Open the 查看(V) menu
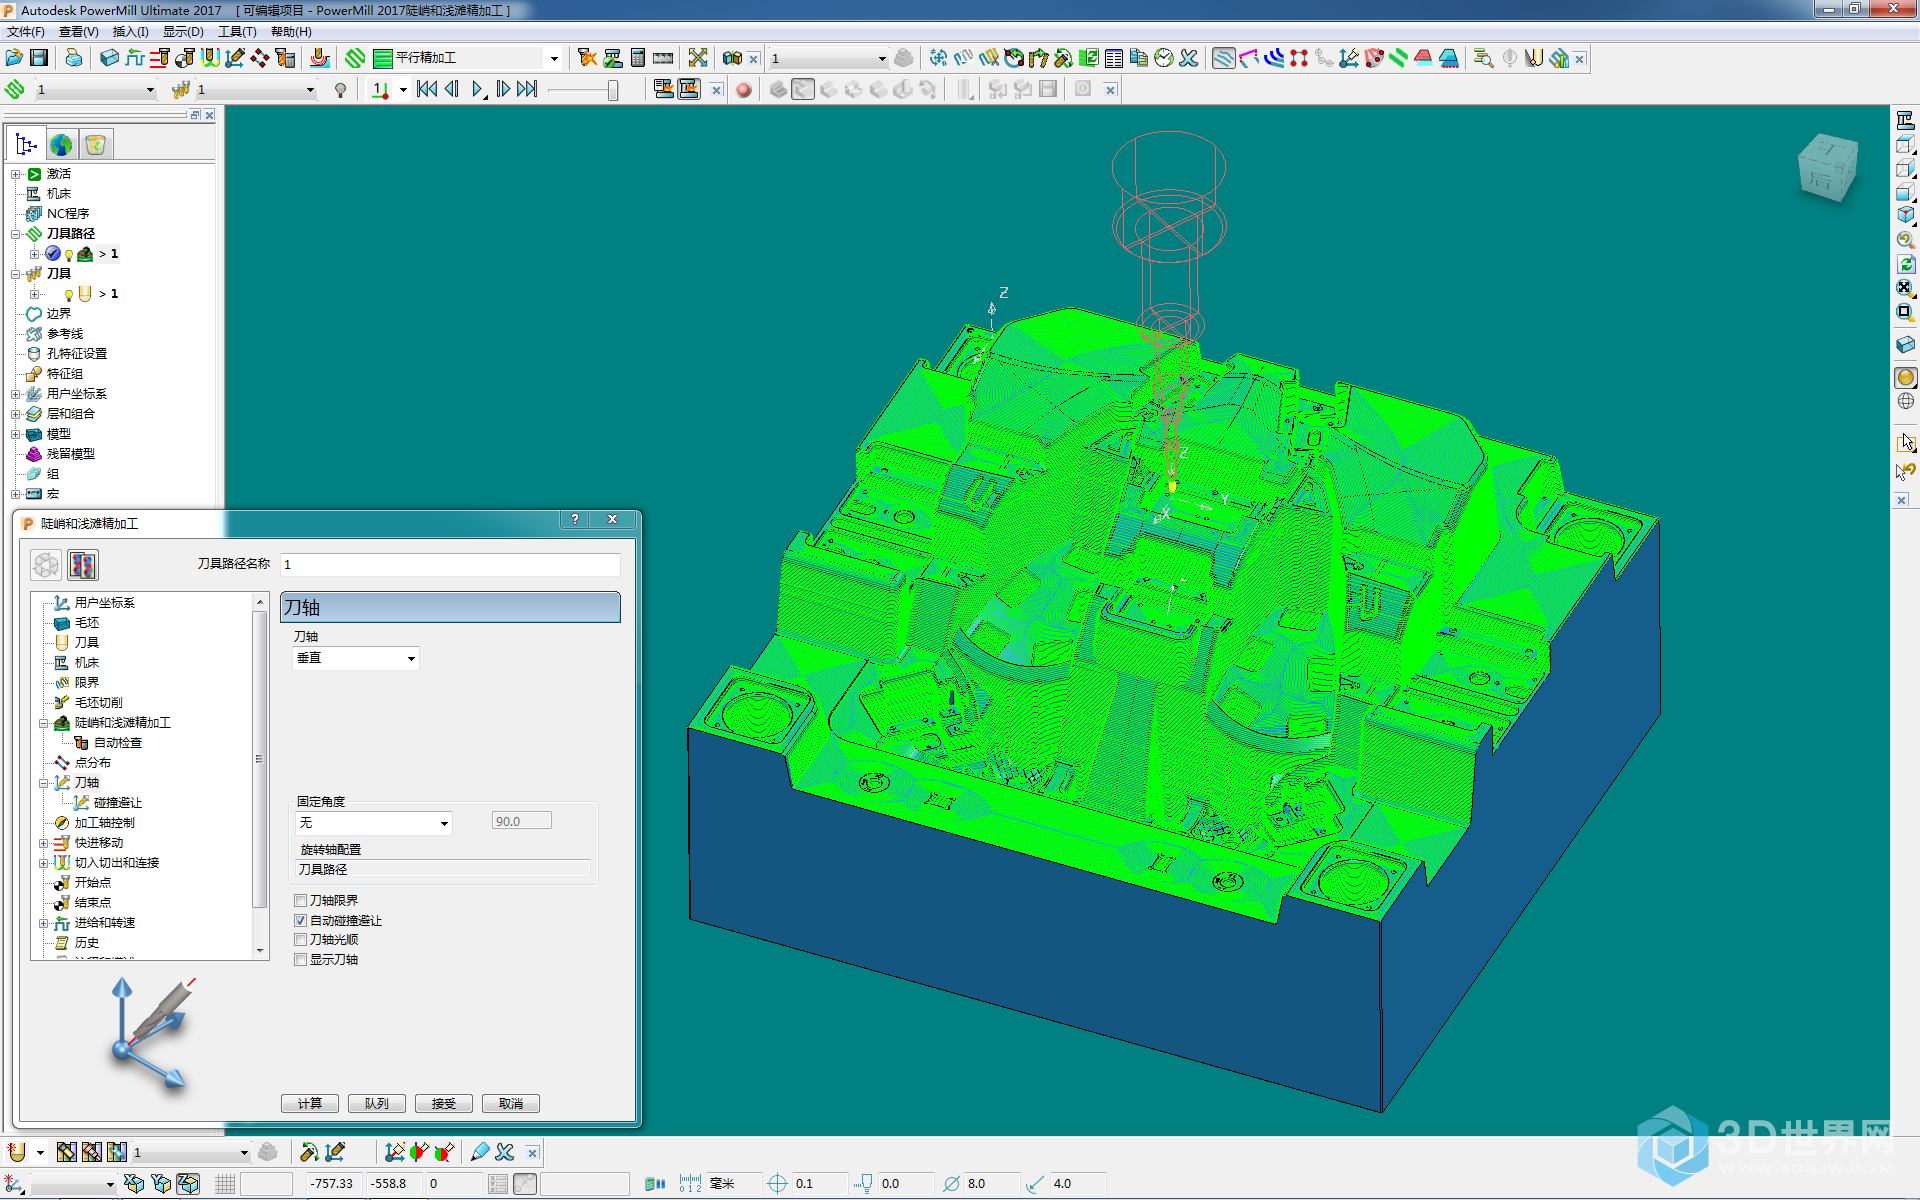This screenshot has width=1920, height=1200. (x=79, y=32)
